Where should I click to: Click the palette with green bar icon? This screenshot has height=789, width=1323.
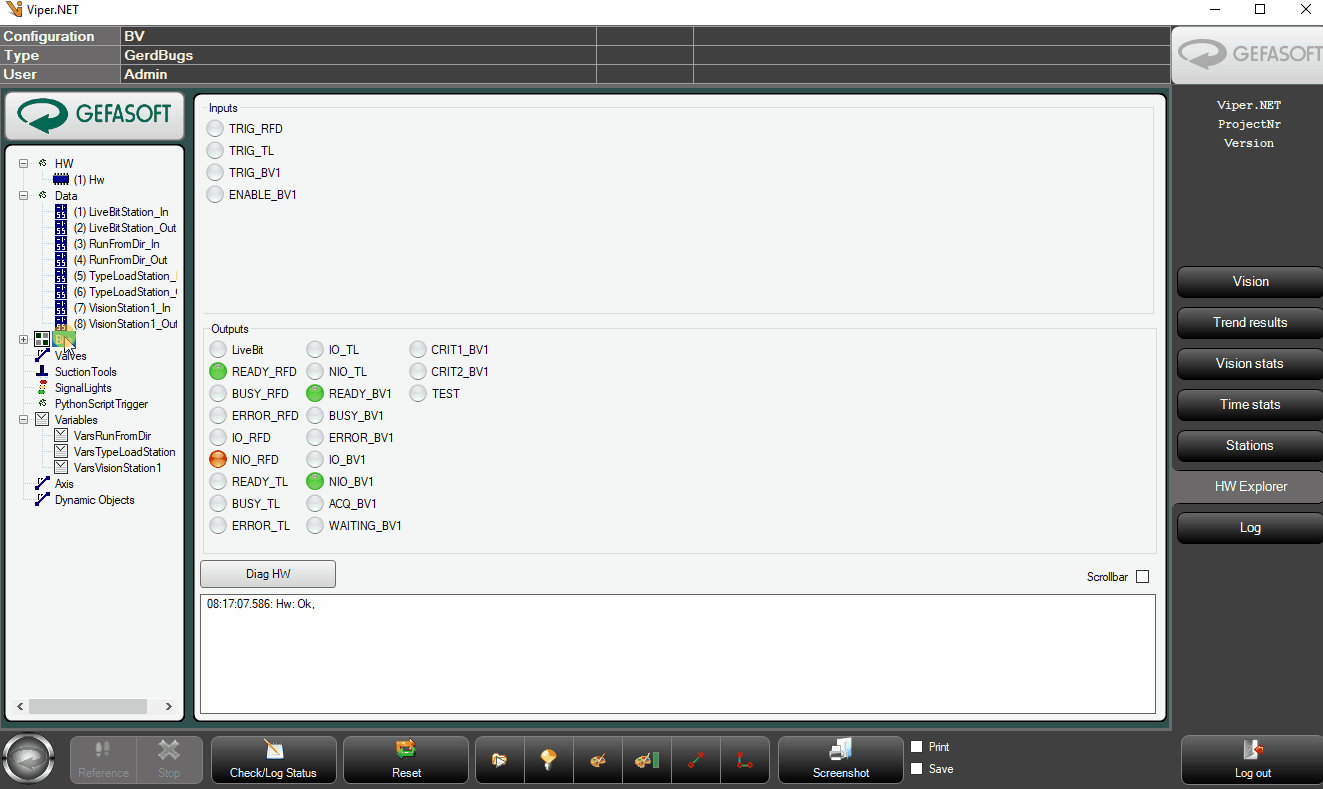(647, 760)
